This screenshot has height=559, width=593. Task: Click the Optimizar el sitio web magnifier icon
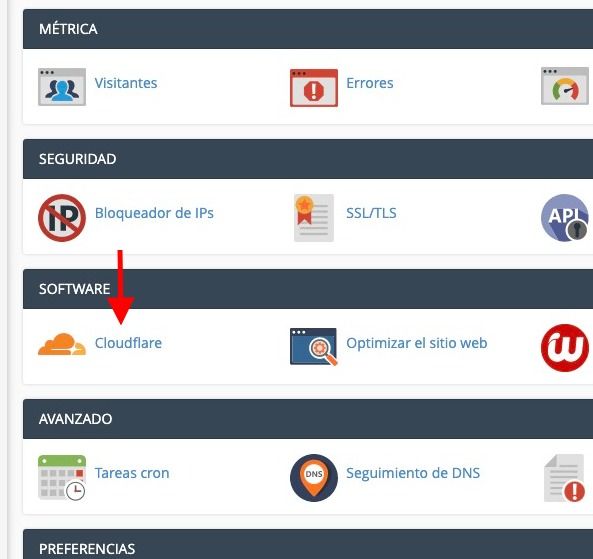coord(314,346)
